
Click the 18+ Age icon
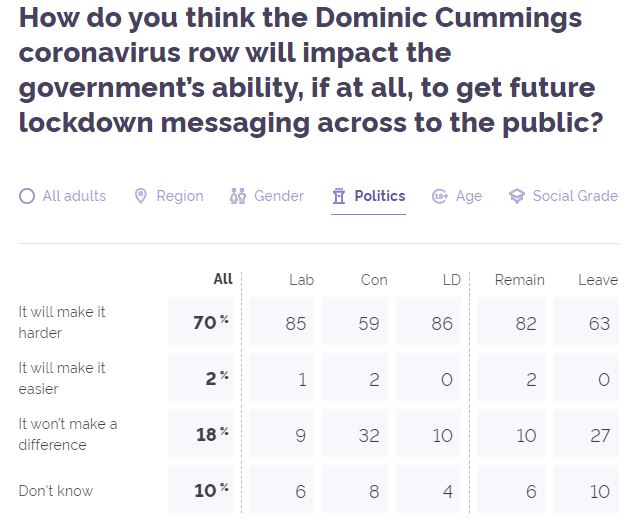[440, 196]
